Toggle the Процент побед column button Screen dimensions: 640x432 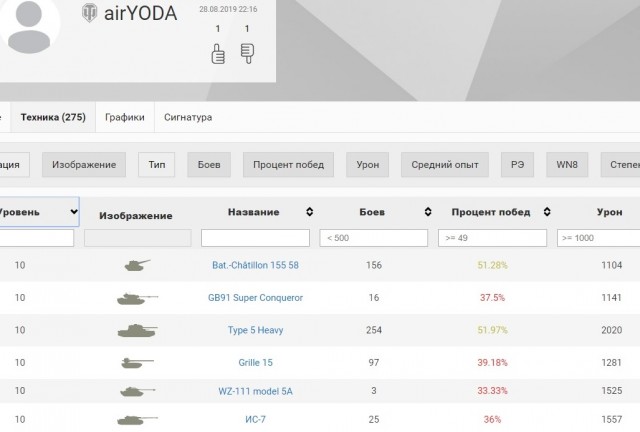(x=288, y=165)
